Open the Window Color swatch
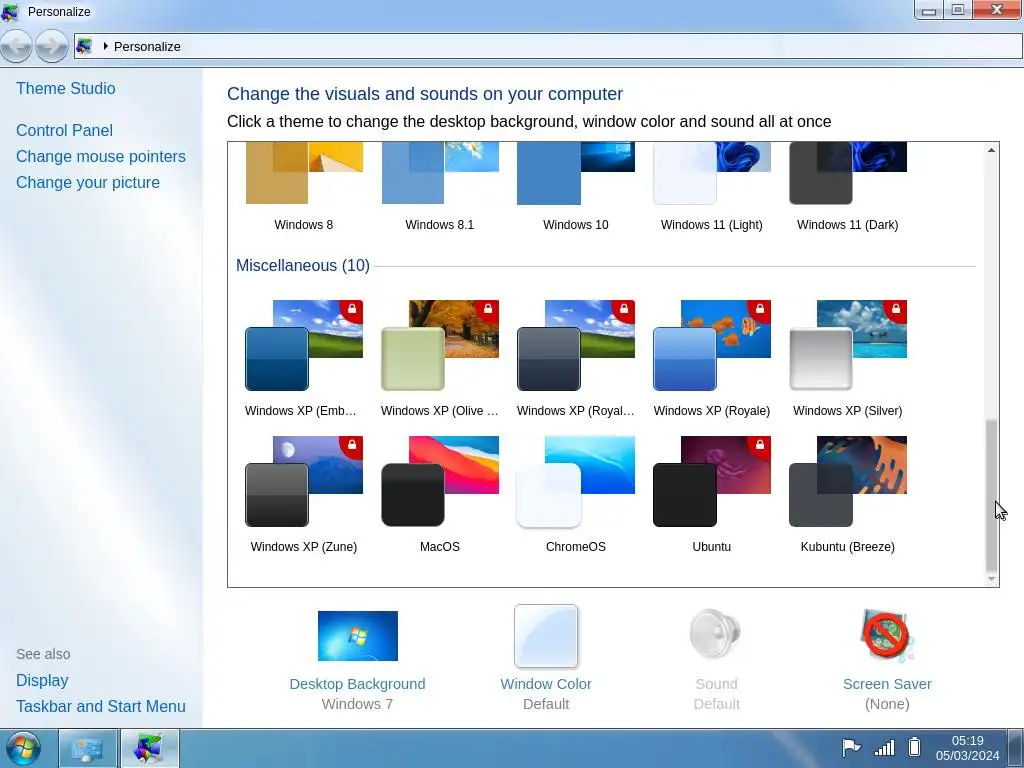The width and height of the screenshot is (1024, 768). tap(546, 636)
